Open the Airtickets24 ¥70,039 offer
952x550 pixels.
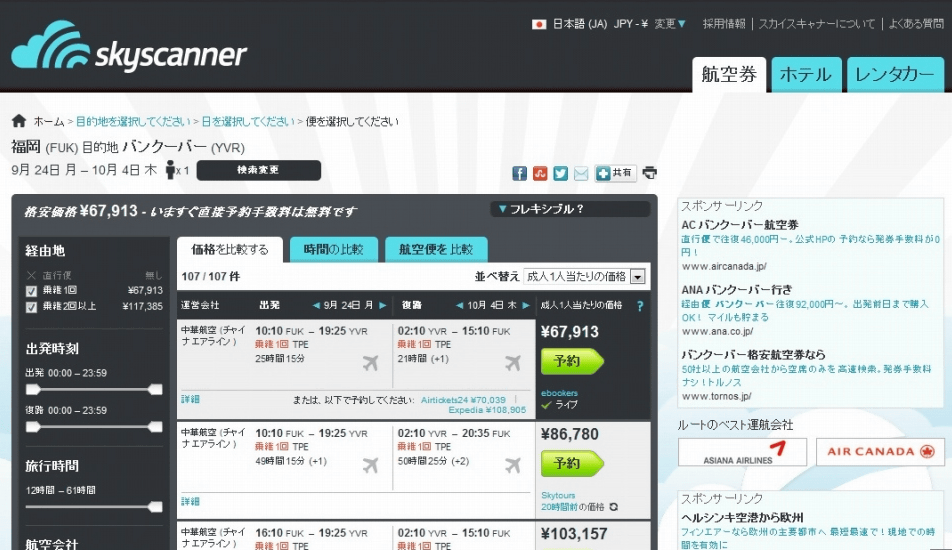[x=463, y=400]
